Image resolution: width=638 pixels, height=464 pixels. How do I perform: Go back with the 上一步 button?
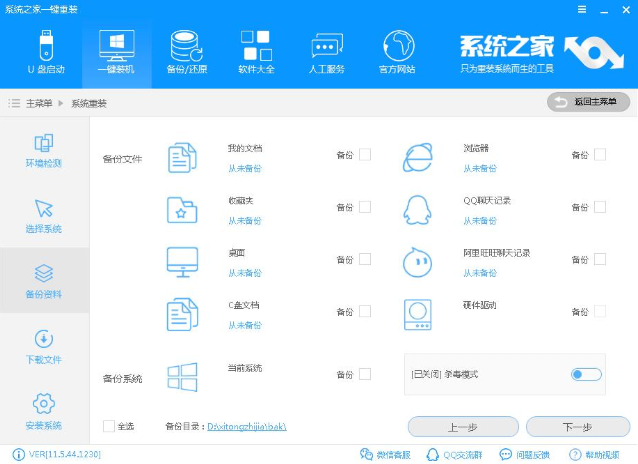click(x=463, y=427)
